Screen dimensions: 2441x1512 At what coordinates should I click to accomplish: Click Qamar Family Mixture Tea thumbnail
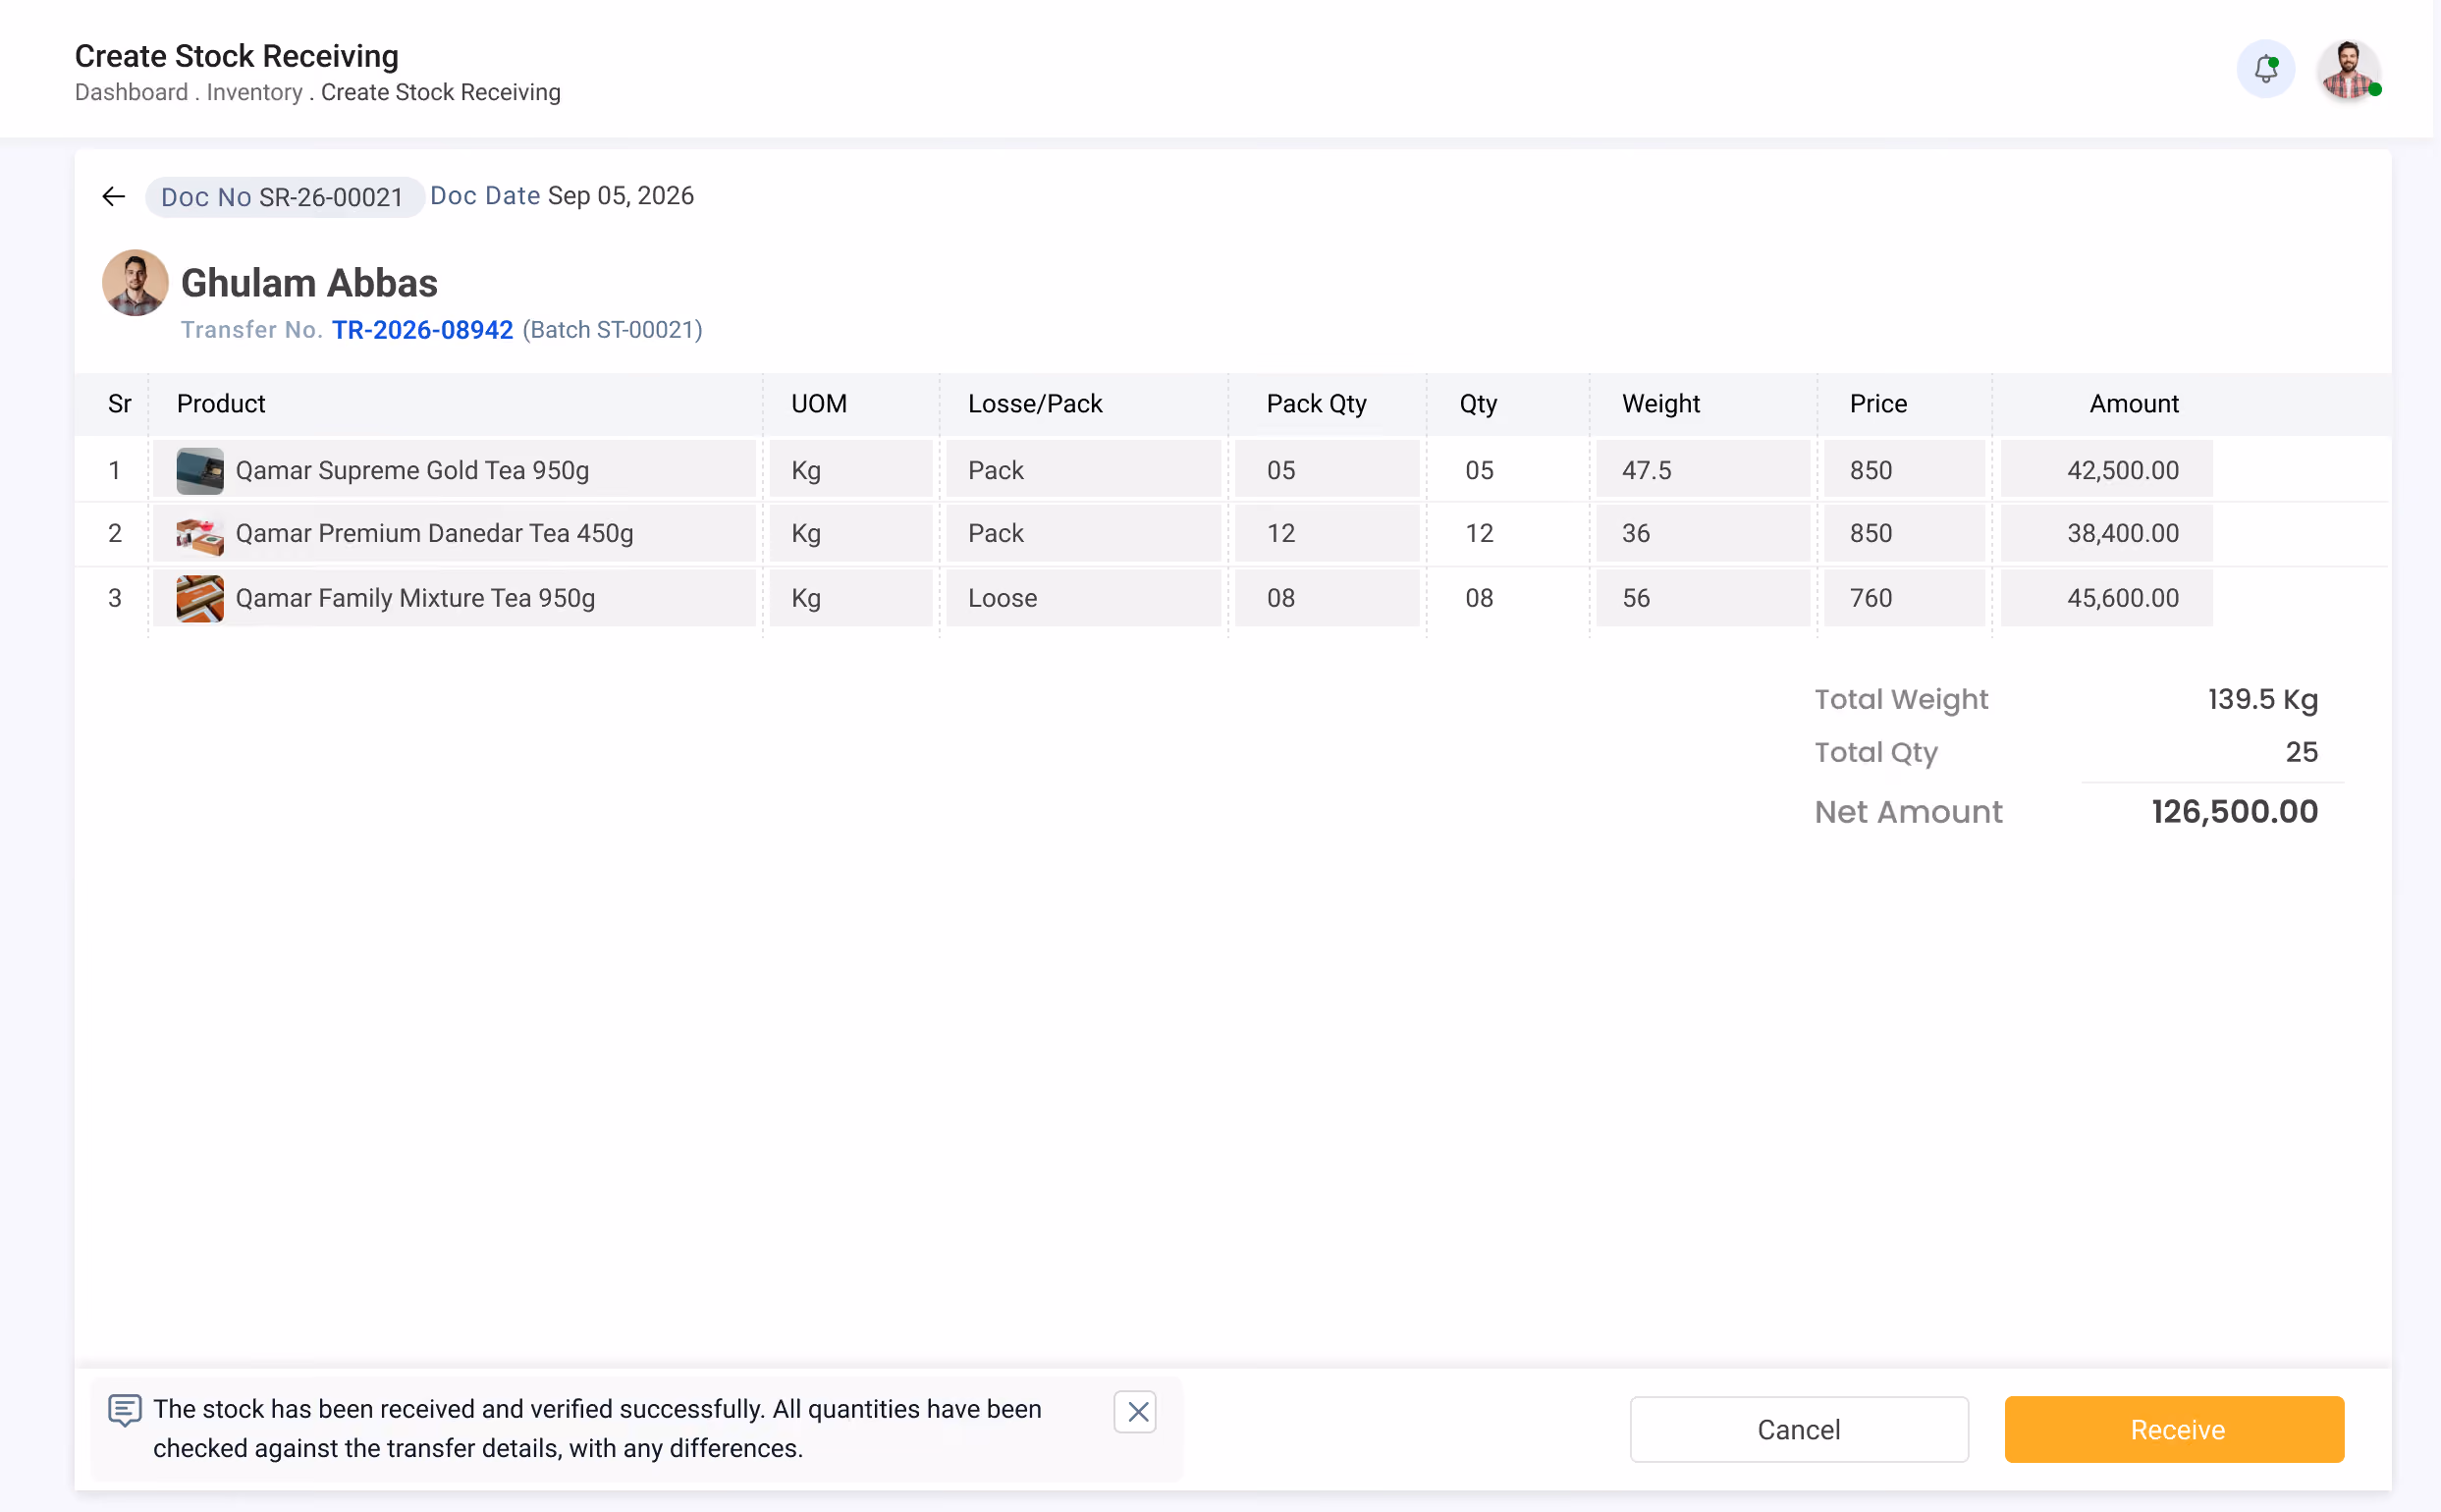200,598
